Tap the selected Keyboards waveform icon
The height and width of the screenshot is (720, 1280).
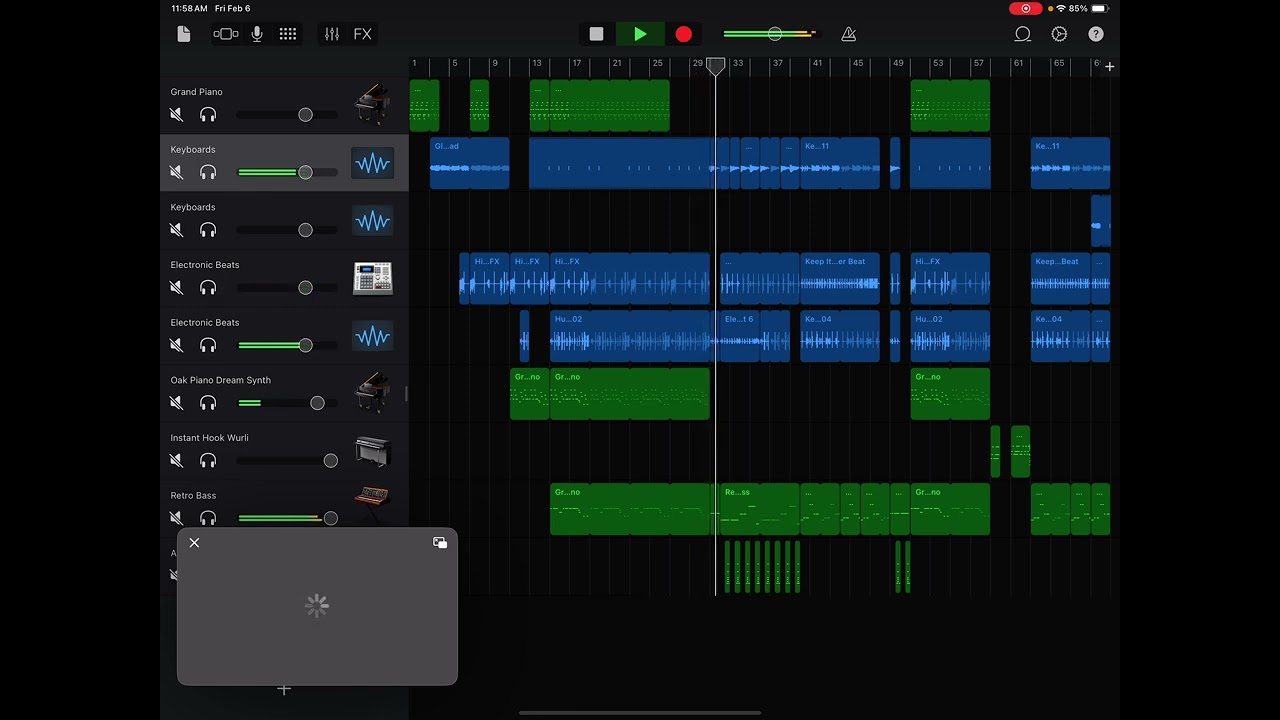point(372,163)
